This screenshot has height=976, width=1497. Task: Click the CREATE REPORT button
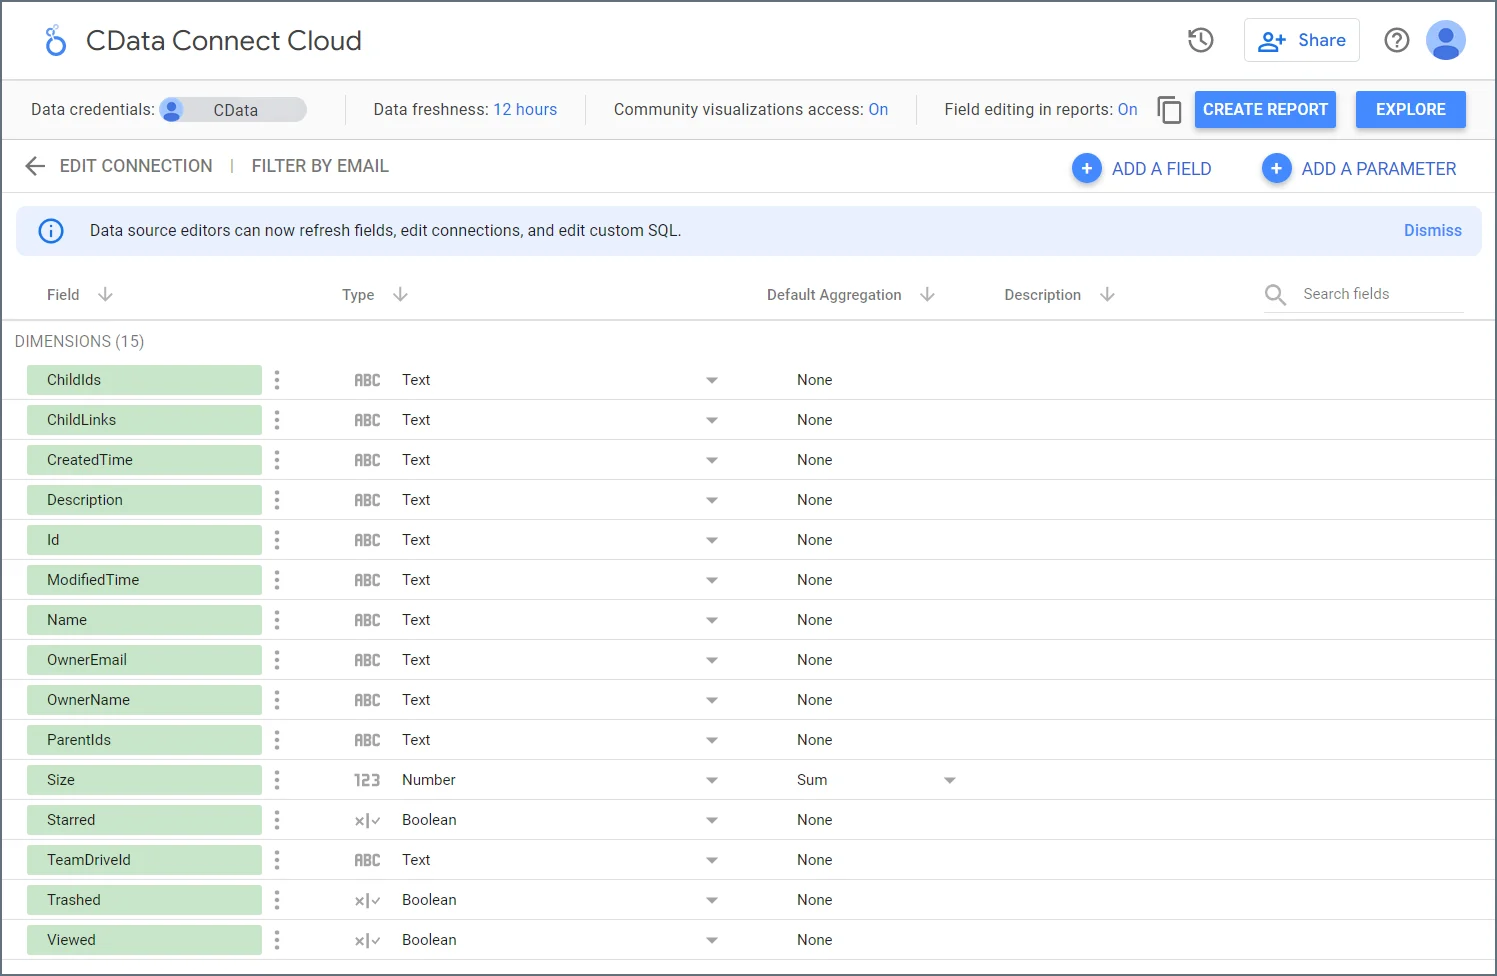(x=1265, y=109)
